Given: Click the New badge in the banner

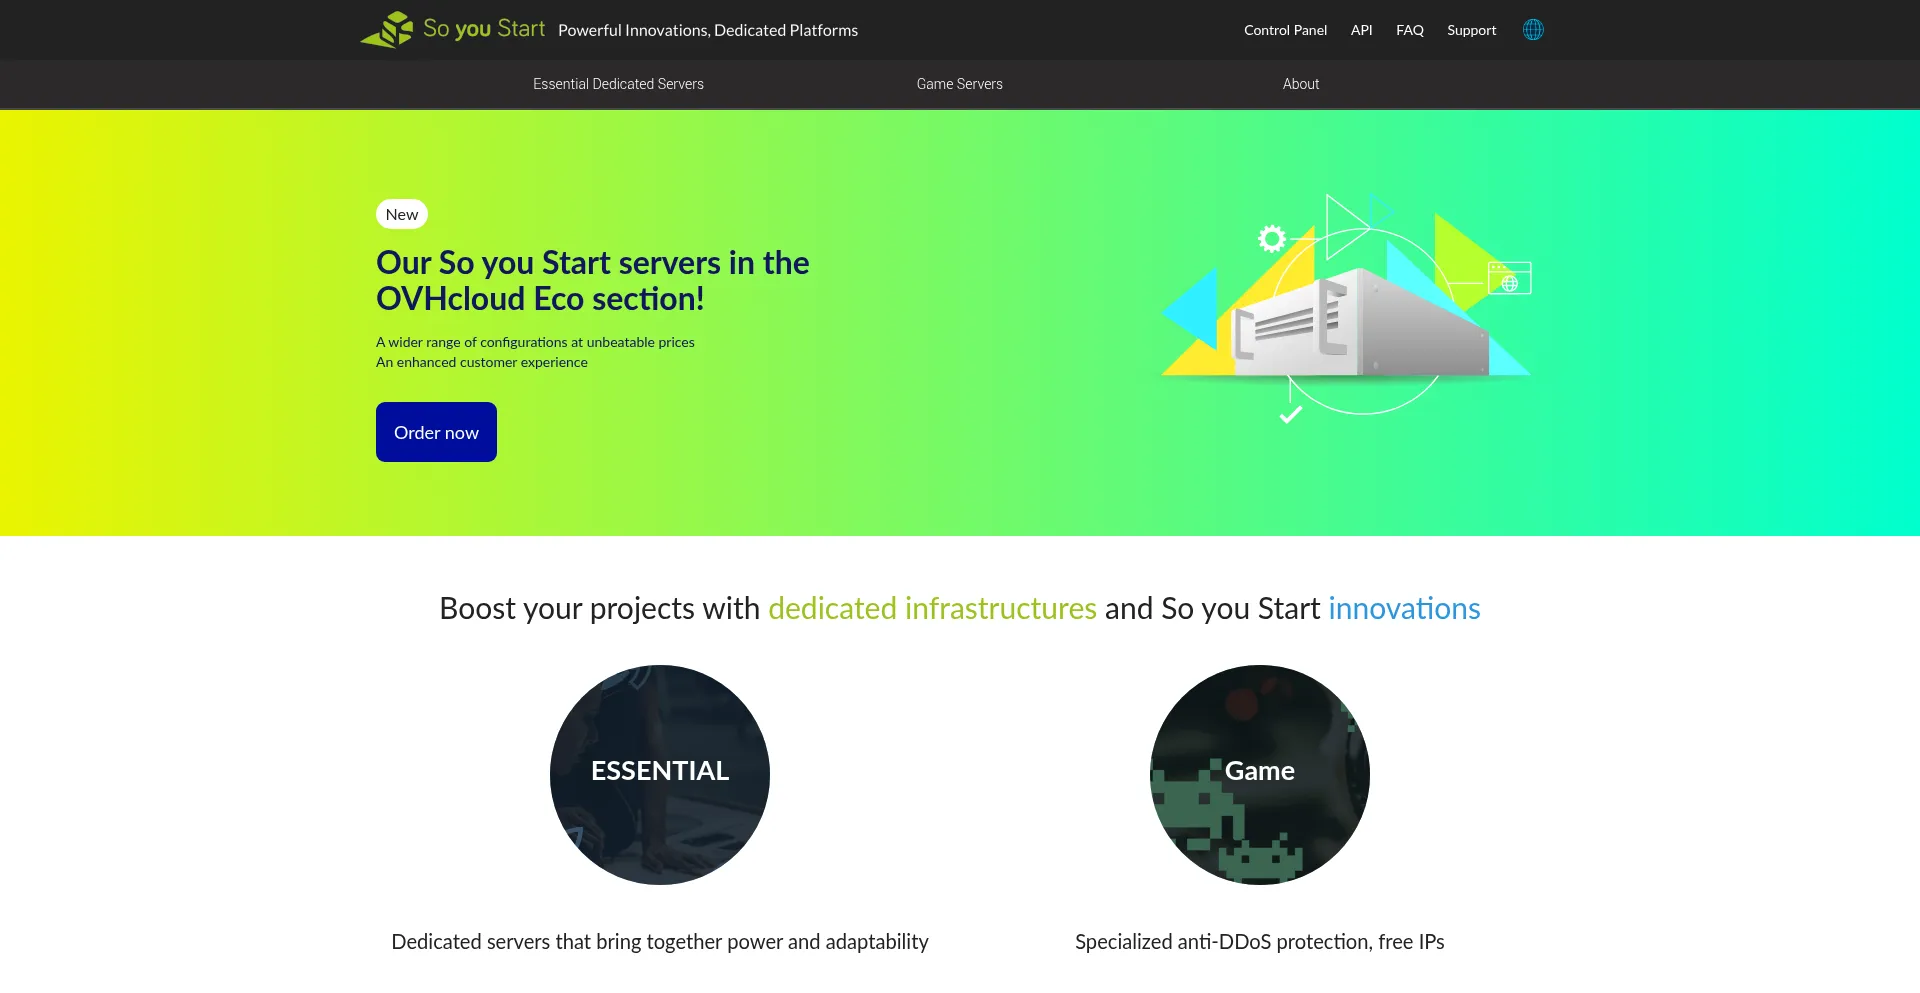Looking at the screenshot, I should tap(402, 214).
